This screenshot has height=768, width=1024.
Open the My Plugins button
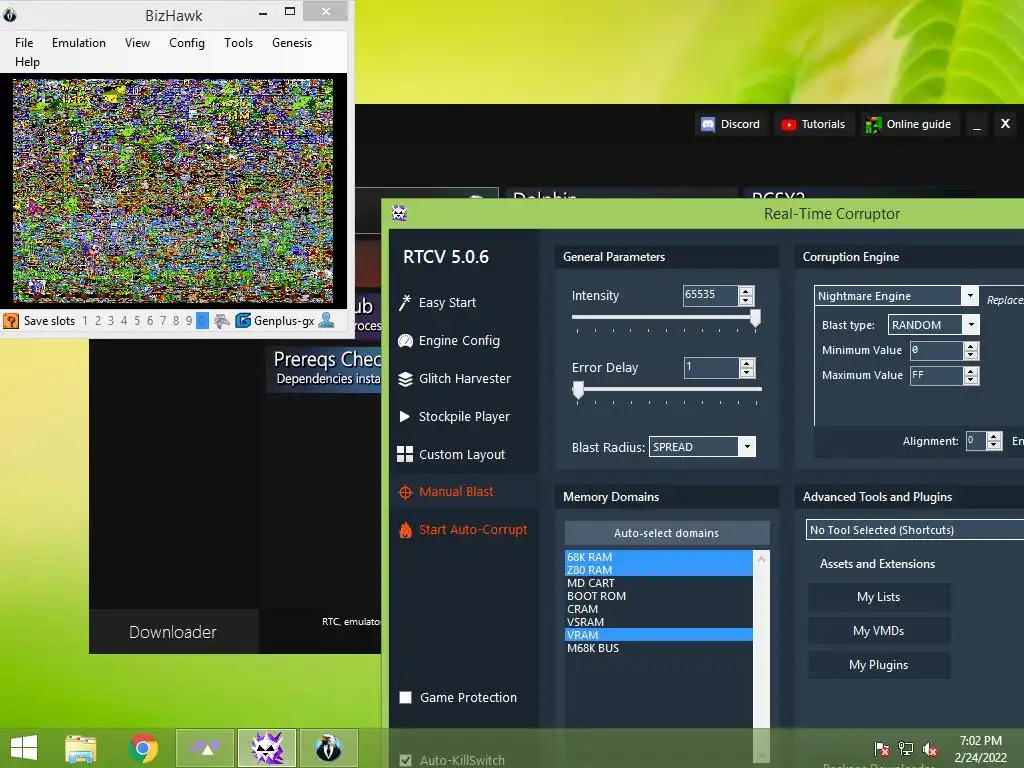pos(878,665)
